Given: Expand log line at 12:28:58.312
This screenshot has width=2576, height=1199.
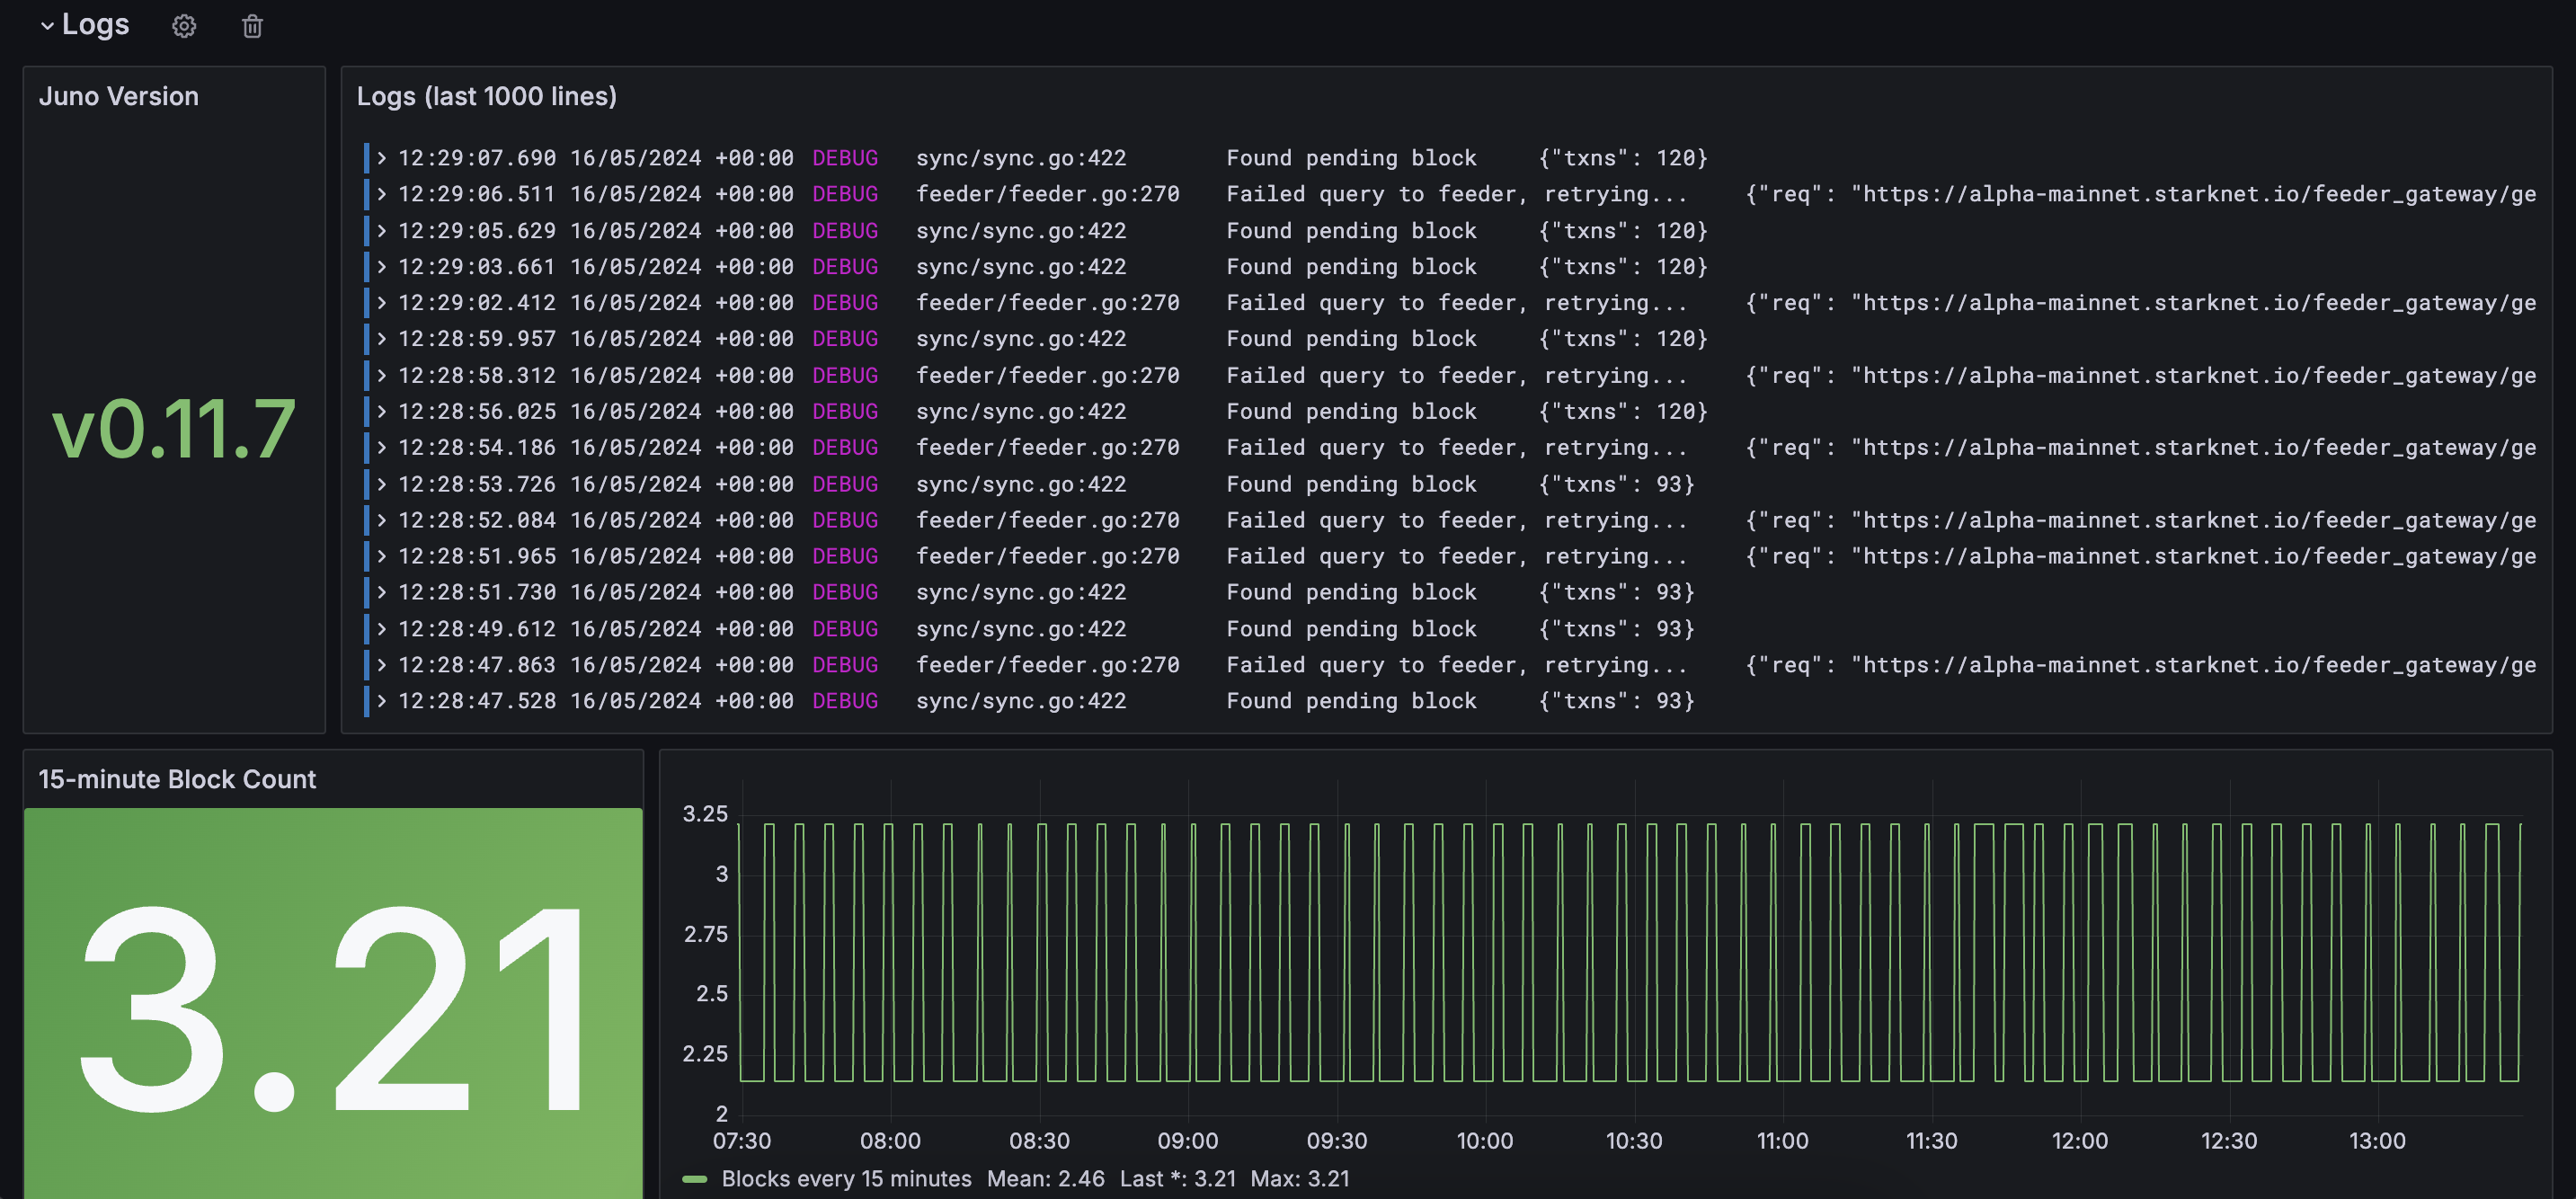Looking at the screenshot, I should pyautogui.click(x=381, y=375).
